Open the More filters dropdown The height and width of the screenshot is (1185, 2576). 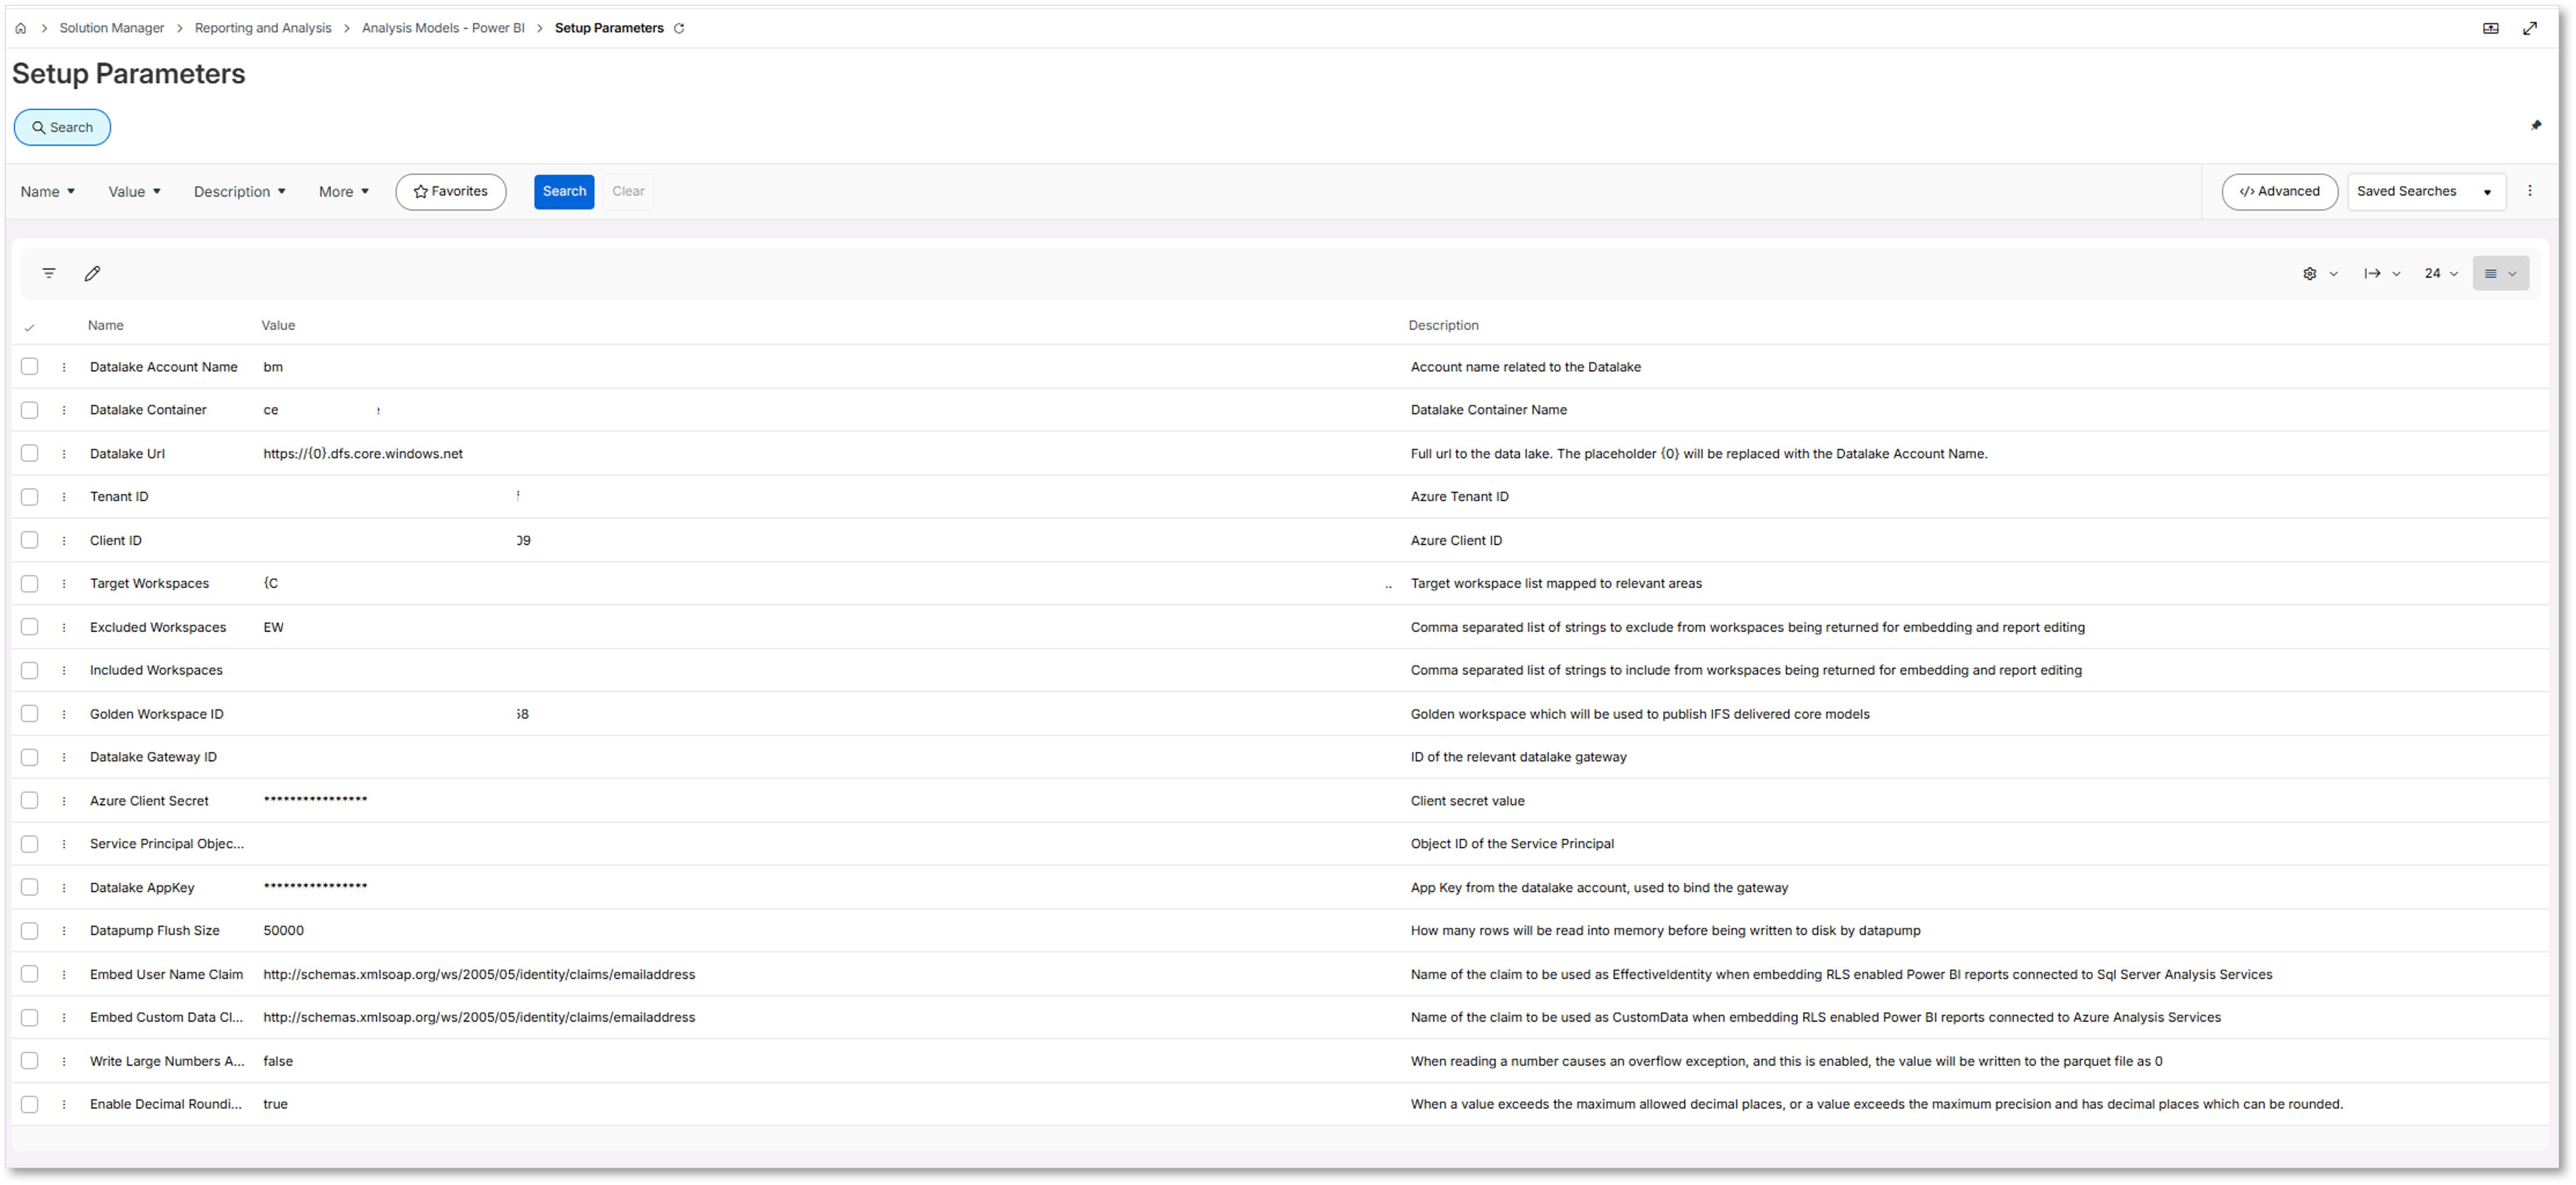344,192
